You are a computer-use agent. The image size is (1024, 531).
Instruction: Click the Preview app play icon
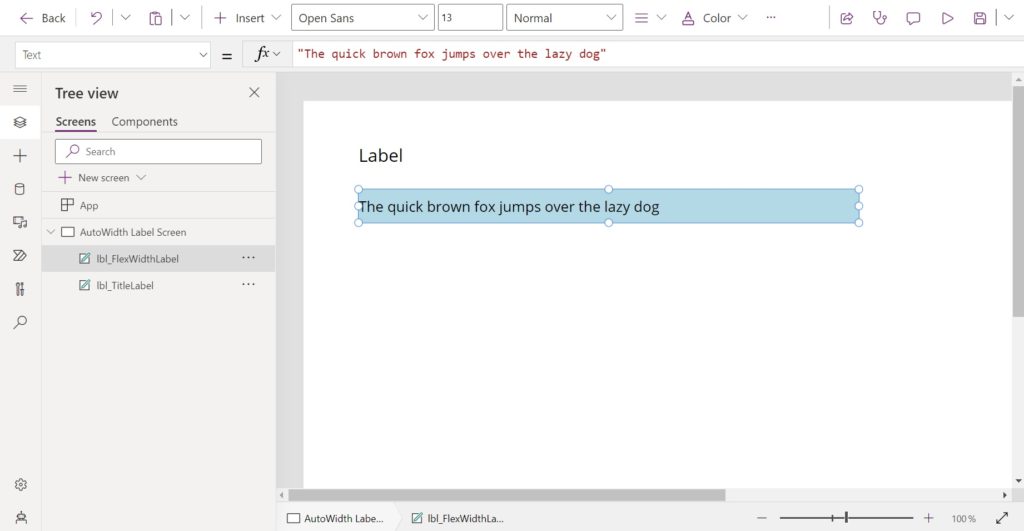tap(947, 18)
